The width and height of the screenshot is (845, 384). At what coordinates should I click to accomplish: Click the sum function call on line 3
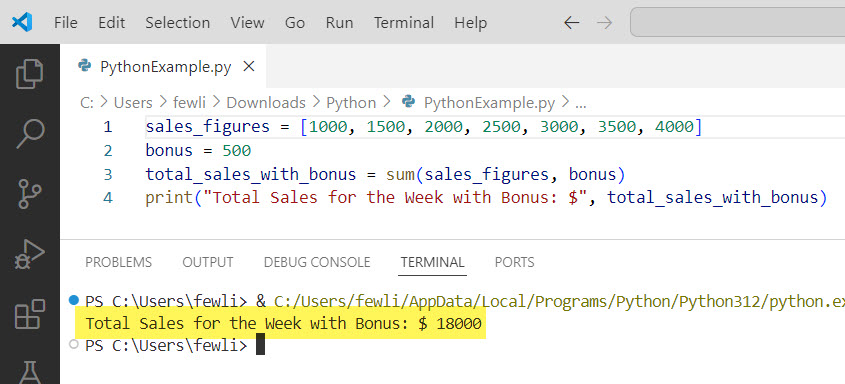click(x=400, y=174)
